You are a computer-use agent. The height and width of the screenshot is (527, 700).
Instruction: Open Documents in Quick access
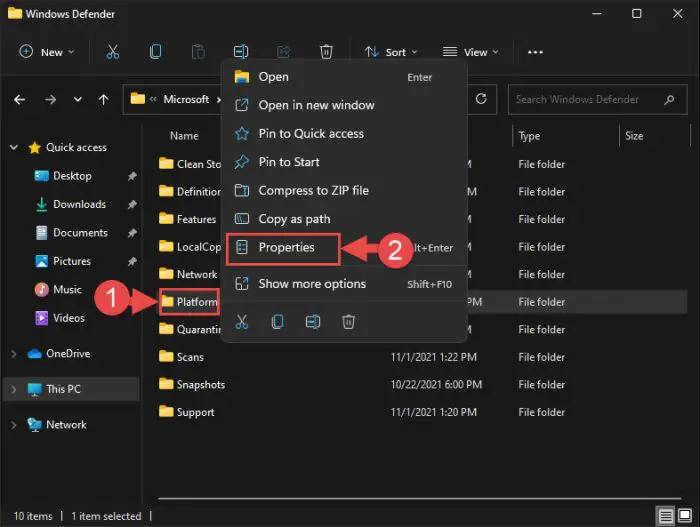80,233
